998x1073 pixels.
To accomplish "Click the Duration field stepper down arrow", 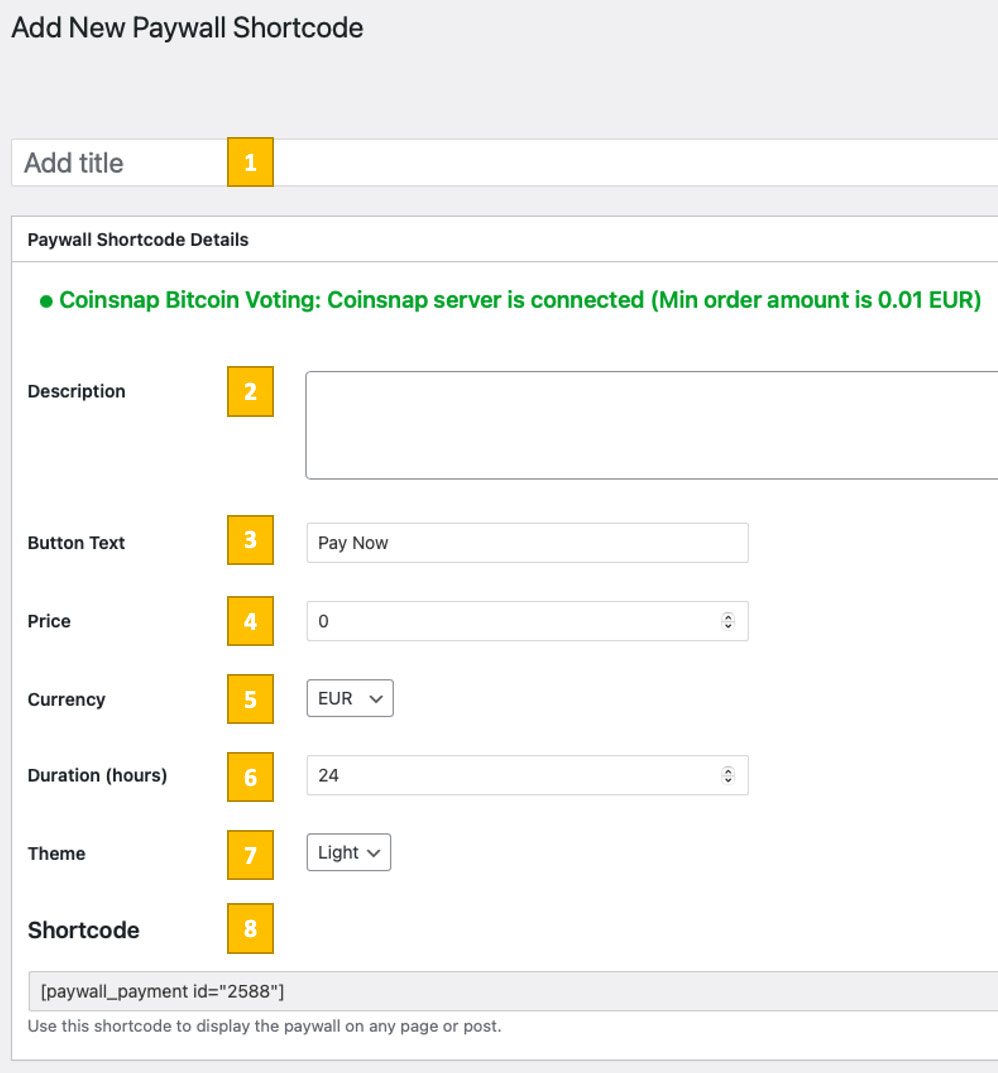I will coord(729,779).
